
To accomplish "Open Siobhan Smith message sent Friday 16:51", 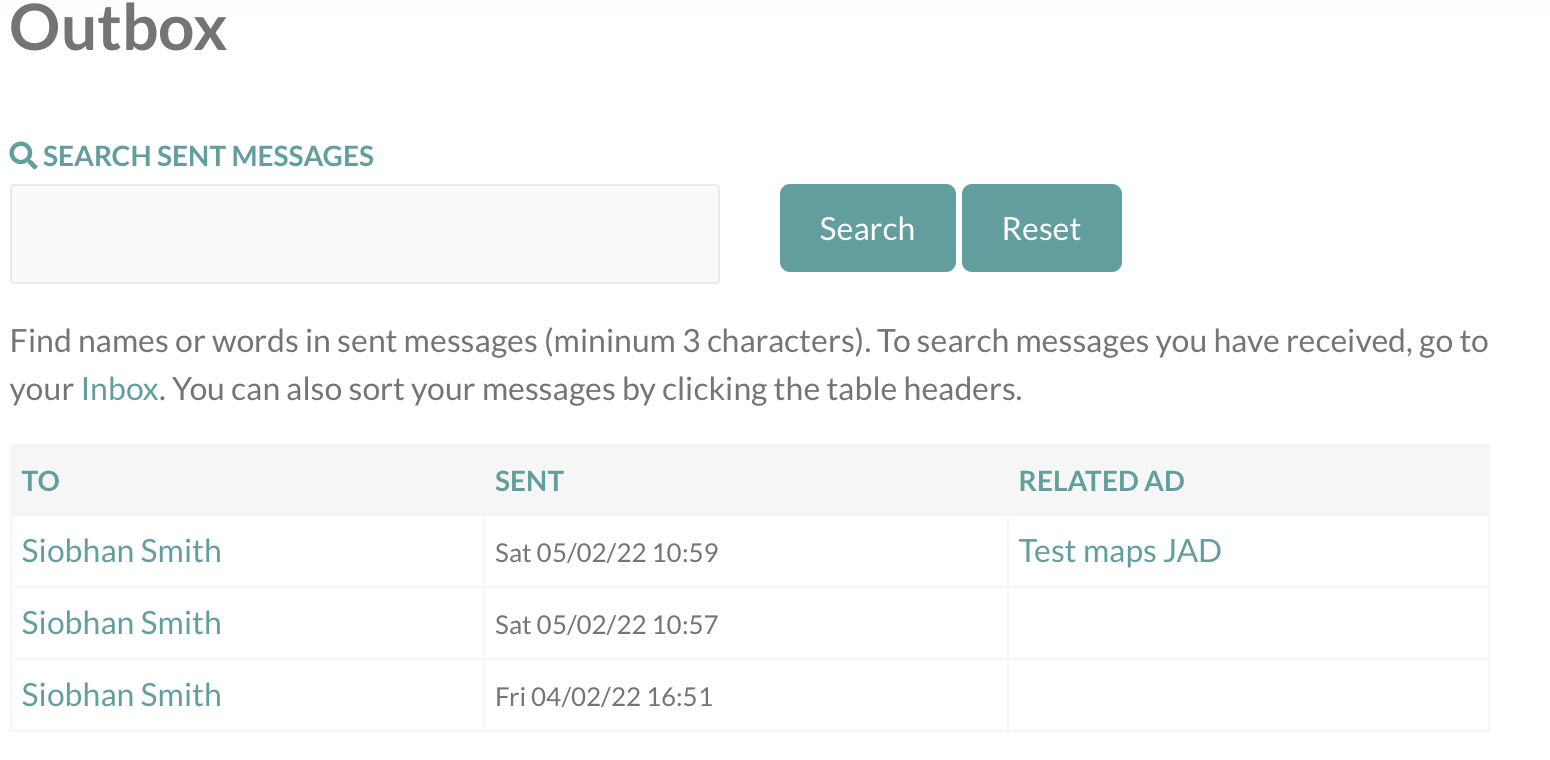I will pyautogui.click(x=121, y=695).
